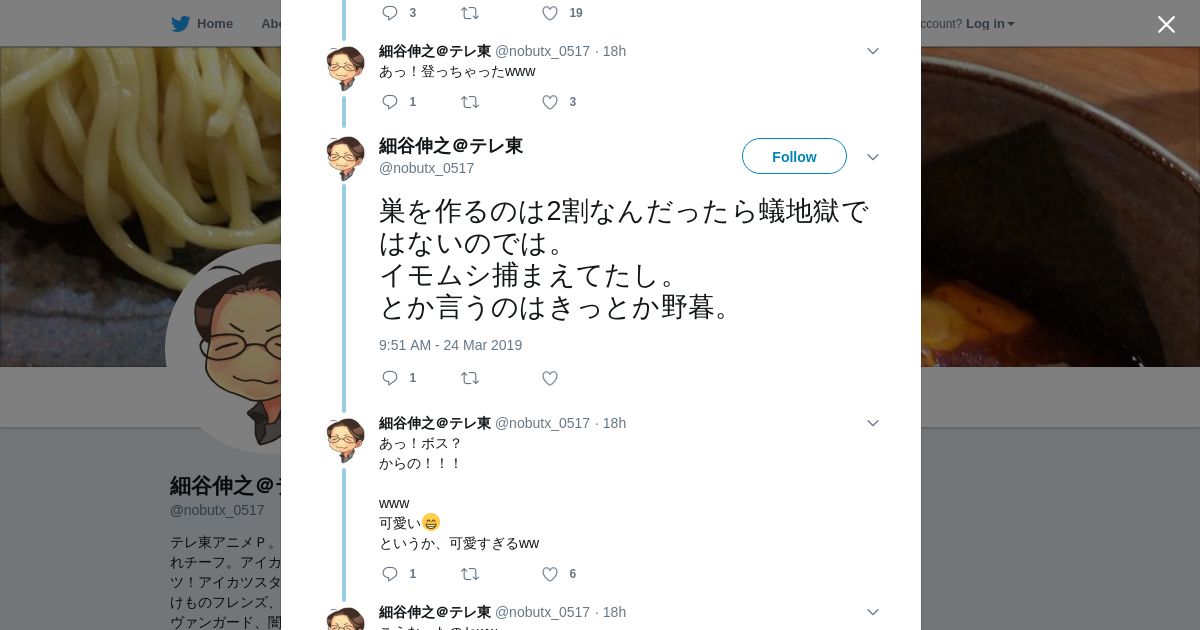The image size is (1200, 630).
Task: Like the tweet ending 可愛すぎるww
Action: pyautogui.click(x=549, y=574)
